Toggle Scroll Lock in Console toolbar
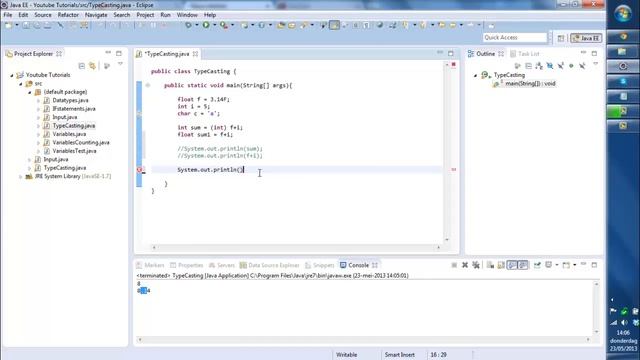The width and height of the screenshot is (640, 360). [x=501, y=265]
